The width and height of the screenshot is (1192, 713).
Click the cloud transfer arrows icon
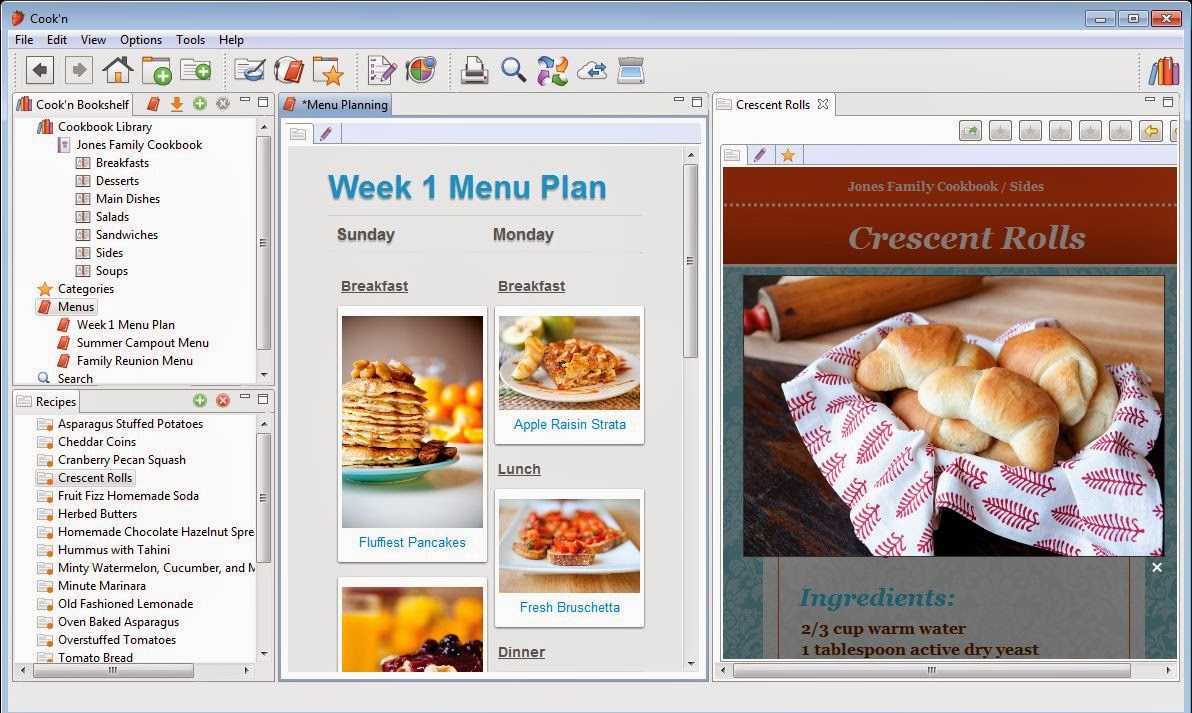pyautogui.click(x=591, y=71)
